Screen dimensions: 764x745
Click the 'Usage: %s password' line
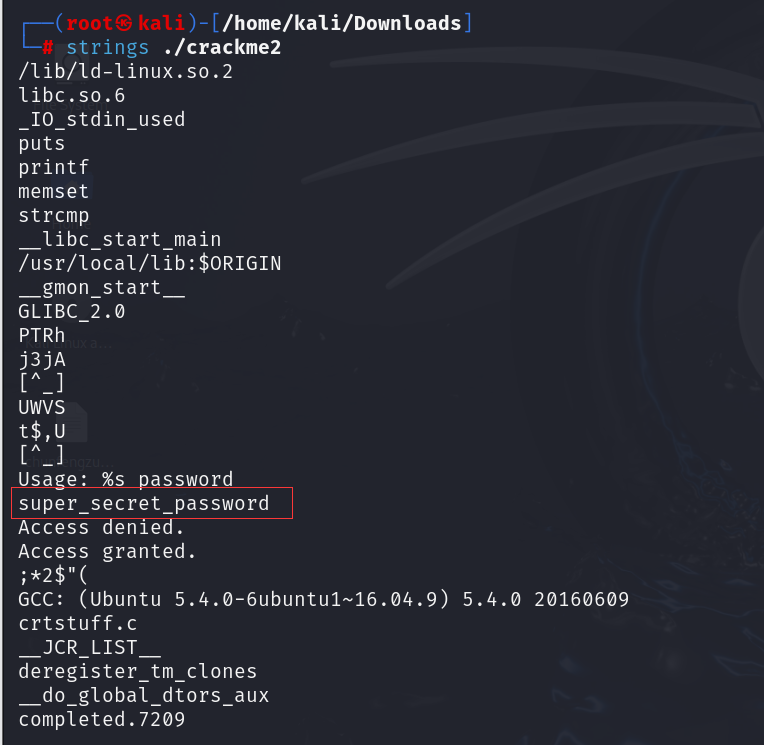126,479
